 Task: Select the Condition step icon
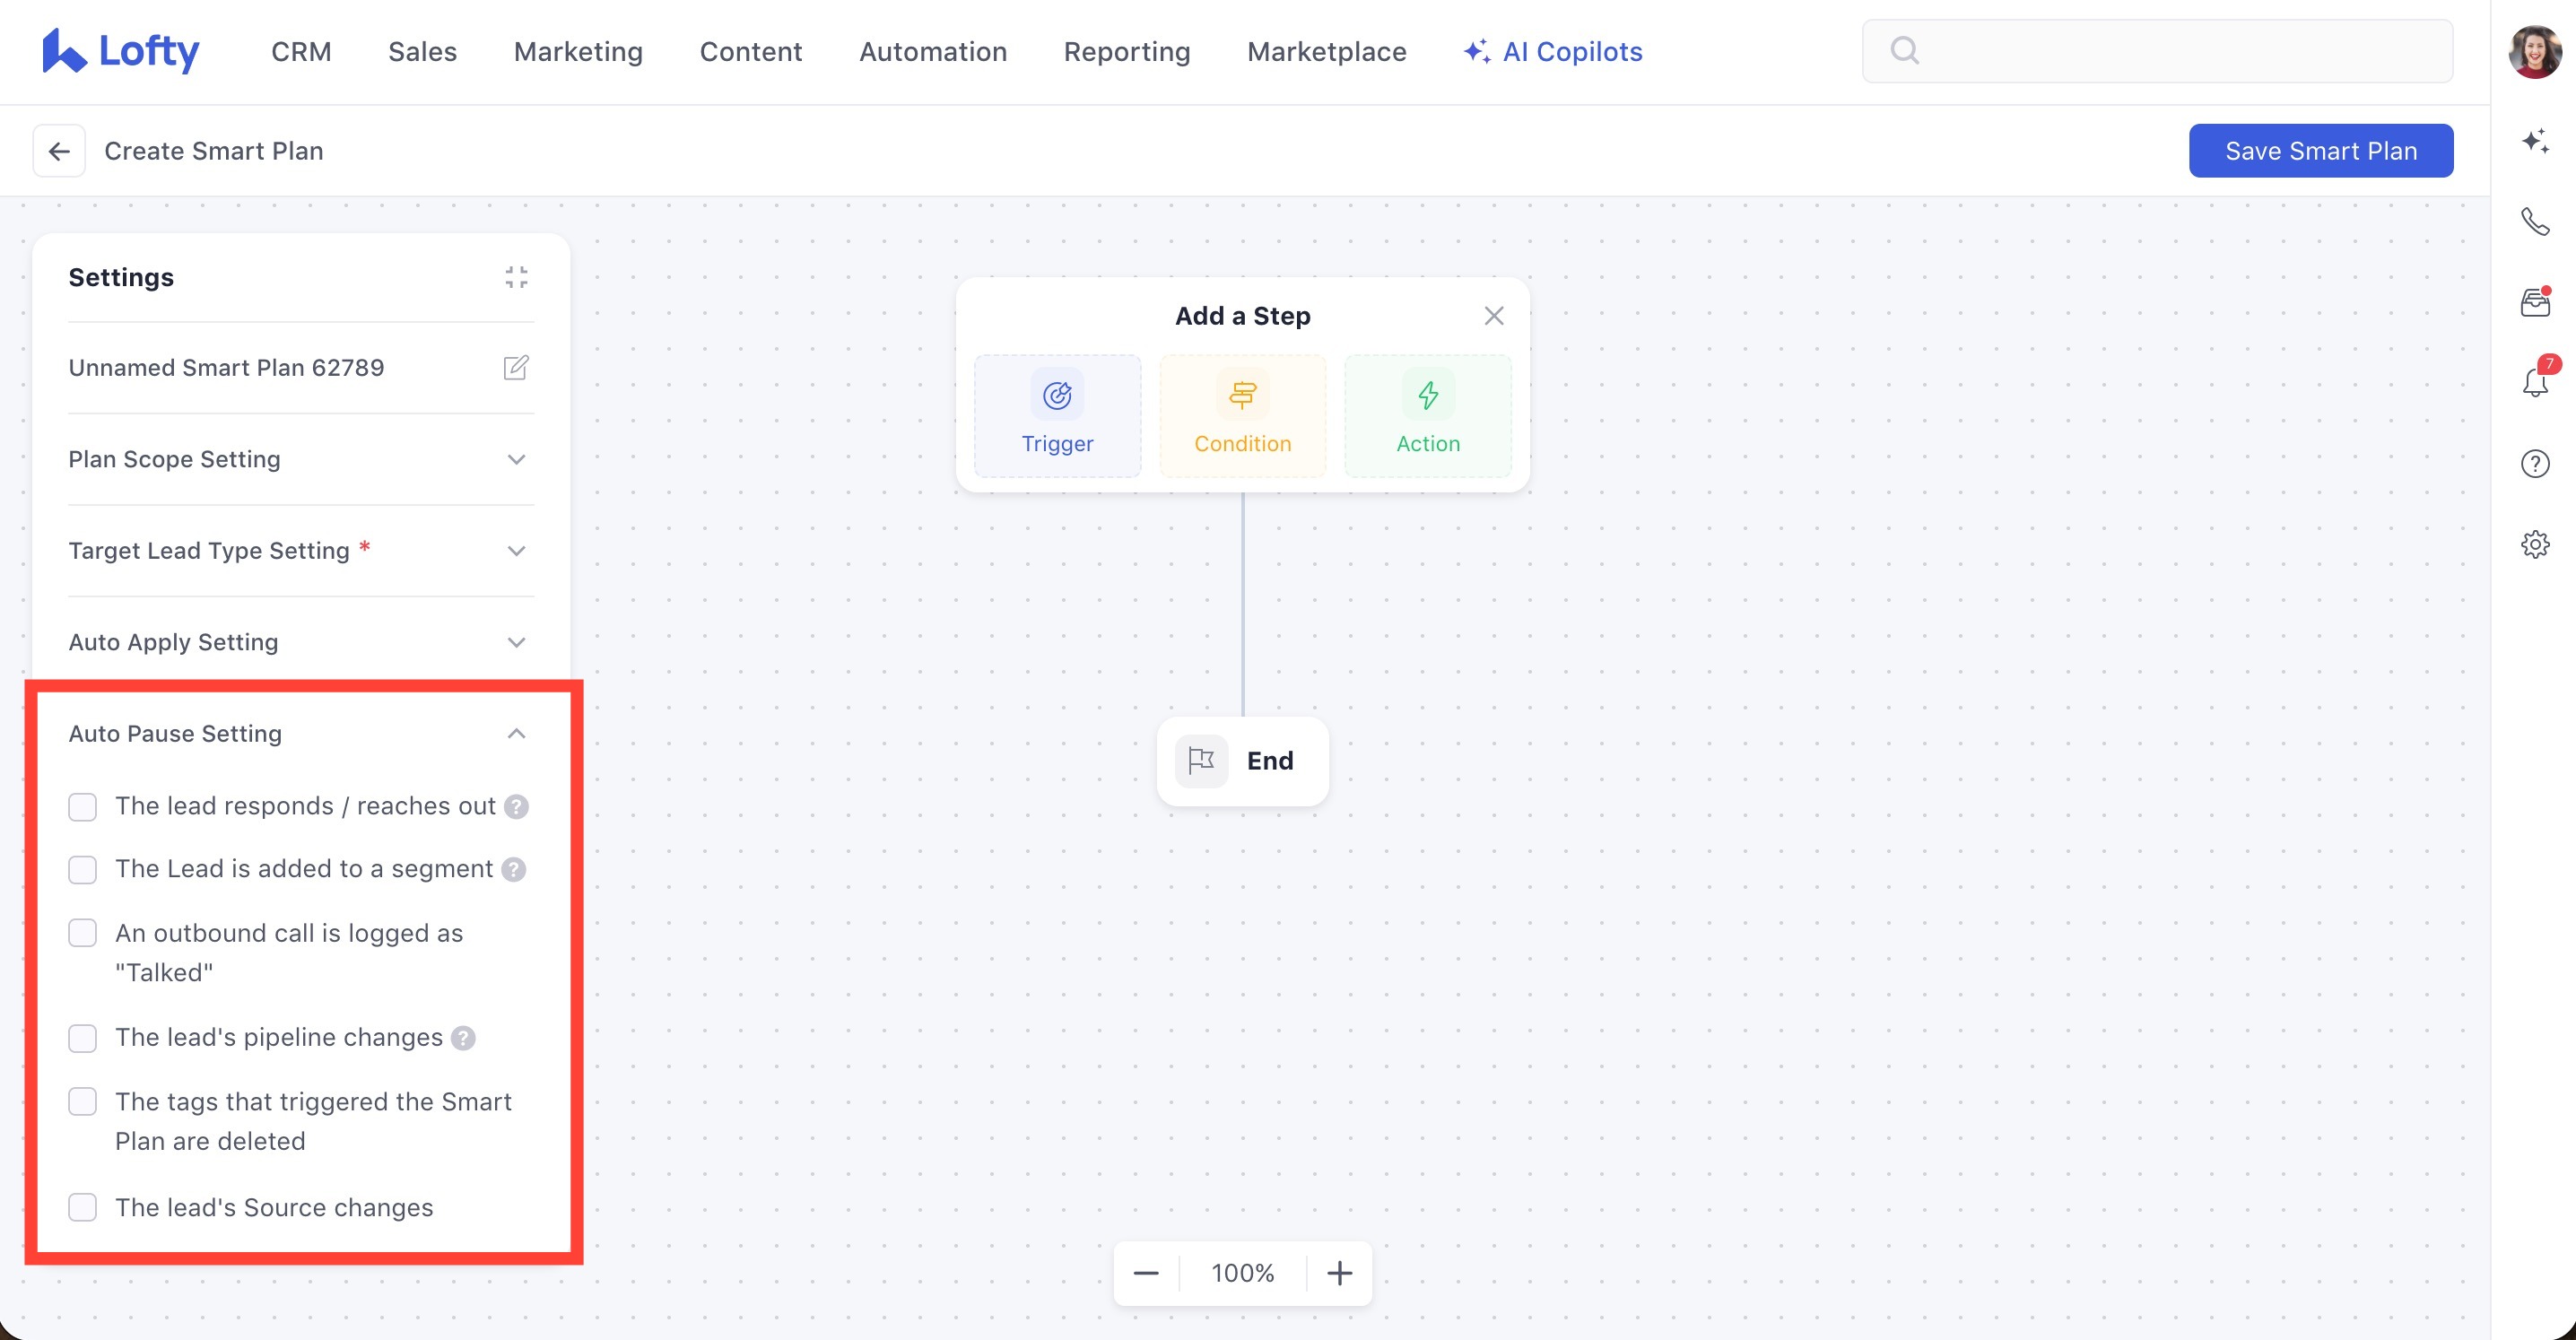coord(1242,396)
